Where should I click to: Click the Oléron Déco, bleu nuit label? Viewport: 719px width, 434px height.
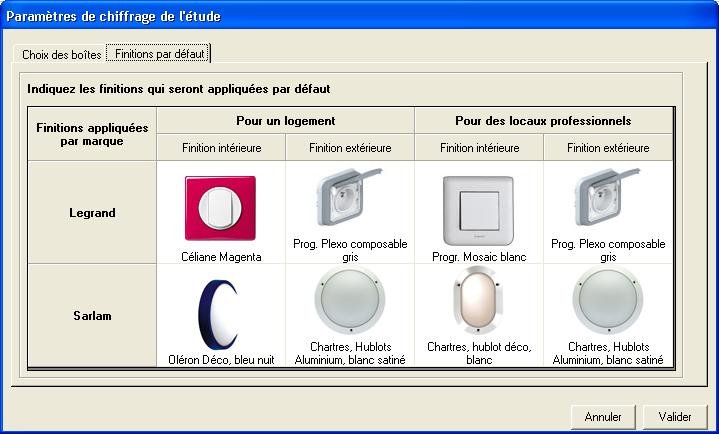point(221,360)
